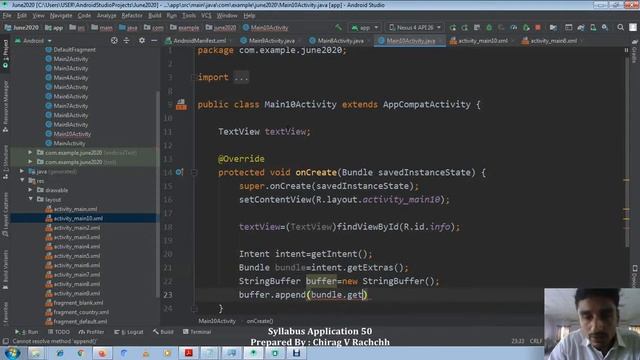Open the Build menu

tap(154, 16)
